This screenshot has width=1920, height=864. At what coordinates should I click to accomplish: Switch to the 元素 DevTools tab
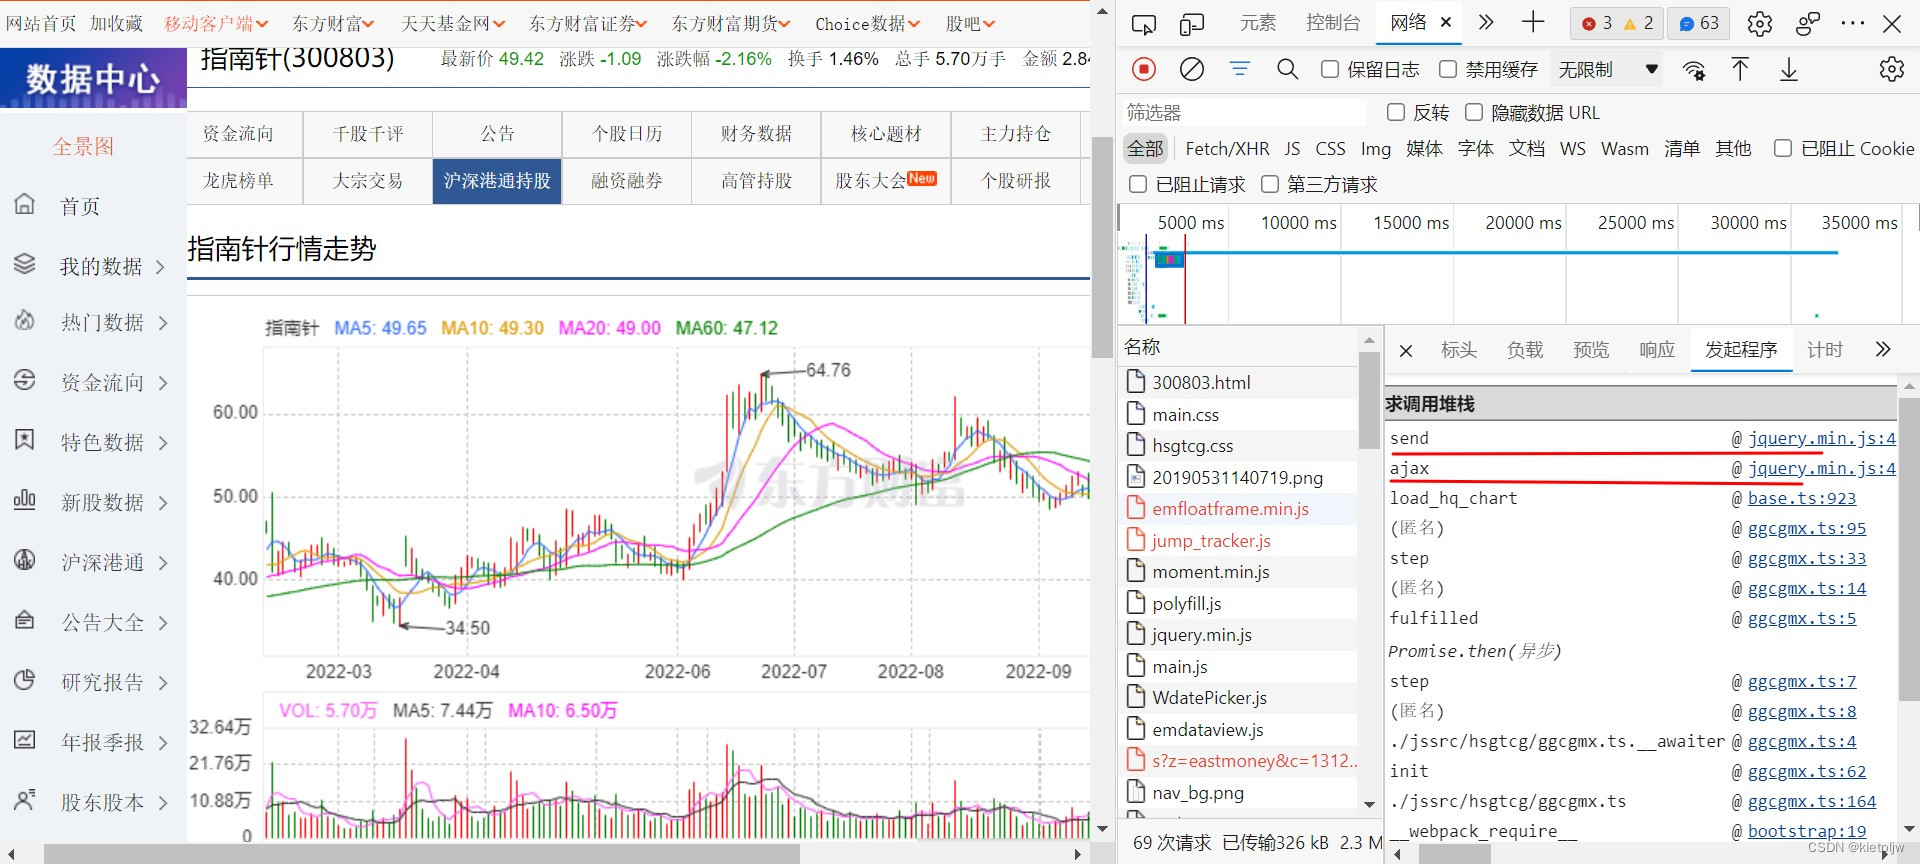pos(1258,22)
